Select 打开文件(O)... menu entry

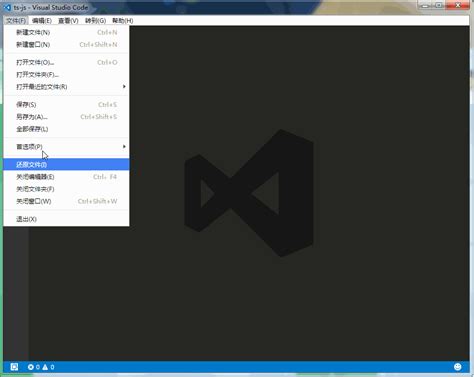point(66,62)
